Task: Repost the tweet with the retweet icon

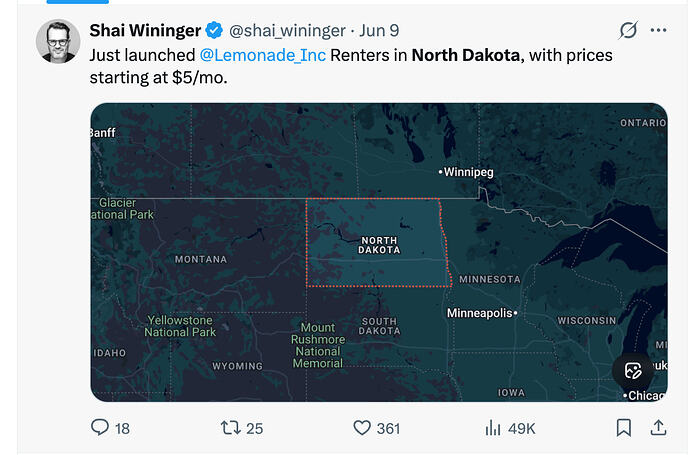Action: (230, 428)
